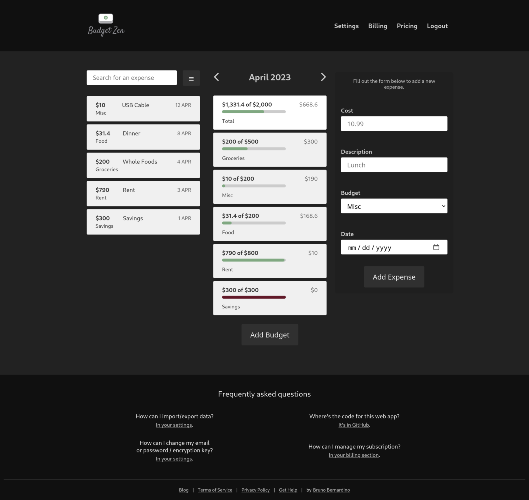Click the Budget Zen logo
This screenshot has width=529, height=500.
[106, 25]
